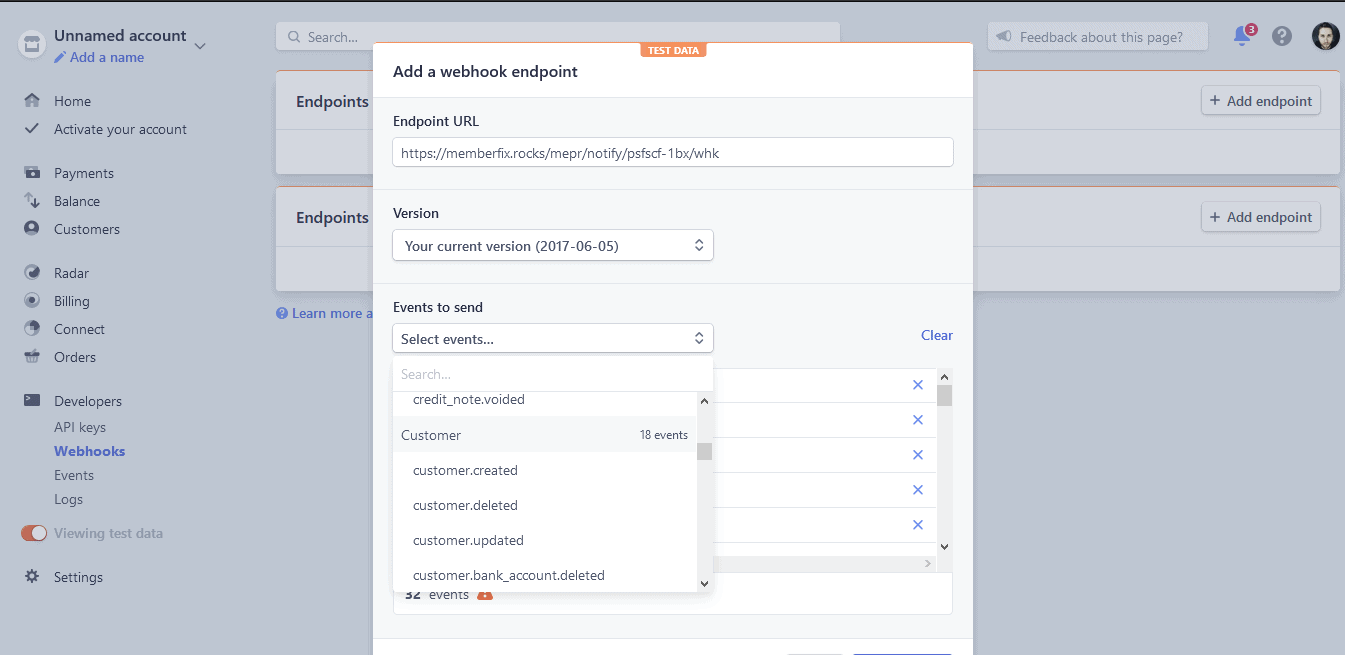Click the user profile avatar
Viewport: 1345px width, 655px height.
coord(1325,37)
